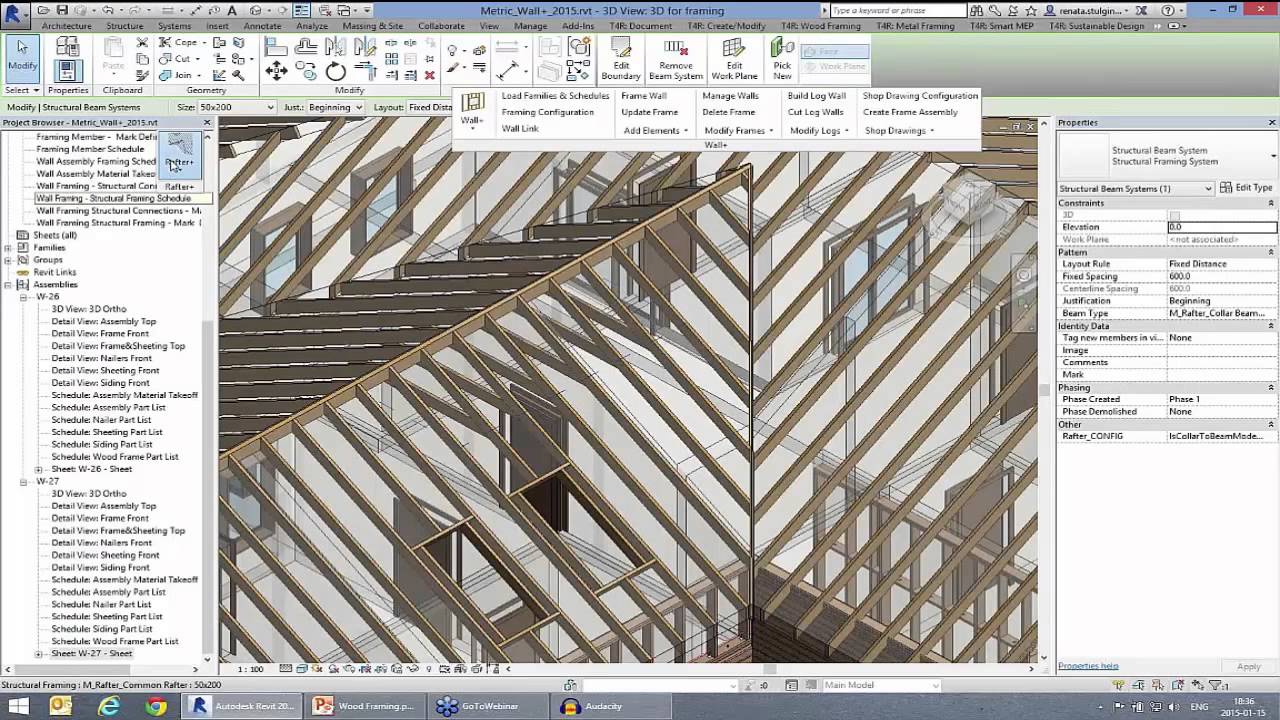Open the Edit Work Plane tool
Image resolution: width=1280 pixels, height=720 pixels.
[734, 60]
